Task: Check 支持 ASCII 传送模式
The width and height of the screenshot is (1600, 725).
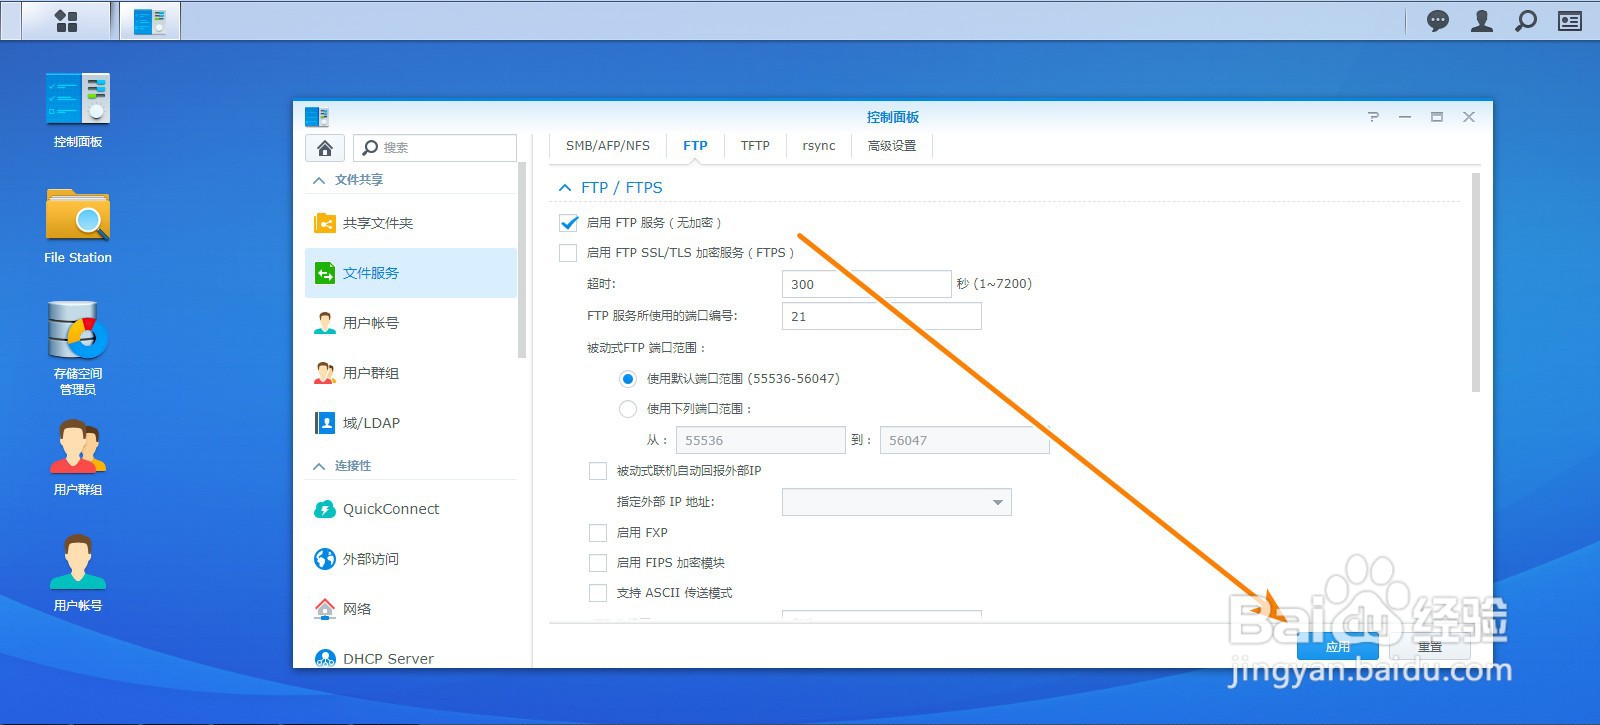Action: pos(598,593)
